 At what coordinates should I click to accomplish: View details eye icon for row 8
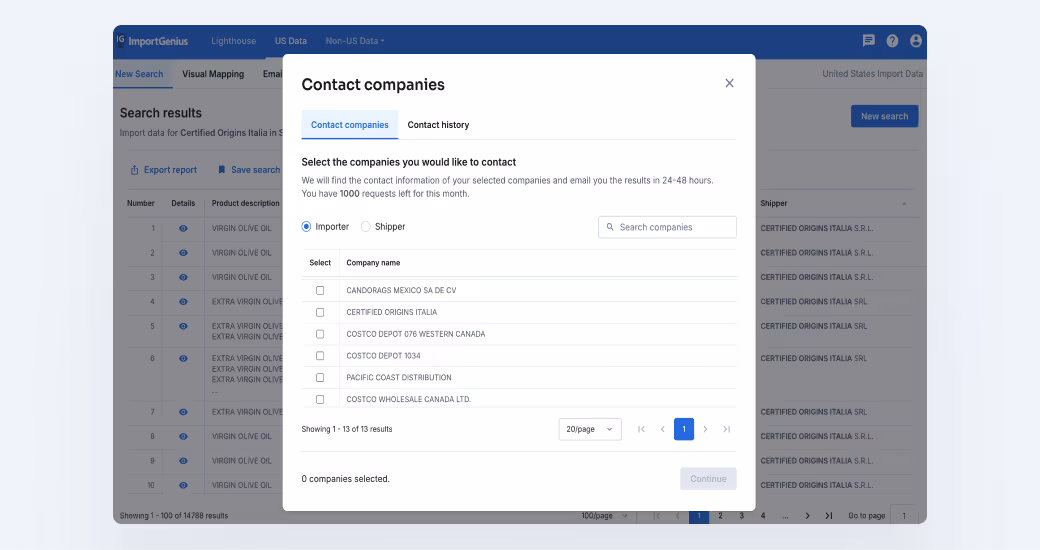pos(183,437)
